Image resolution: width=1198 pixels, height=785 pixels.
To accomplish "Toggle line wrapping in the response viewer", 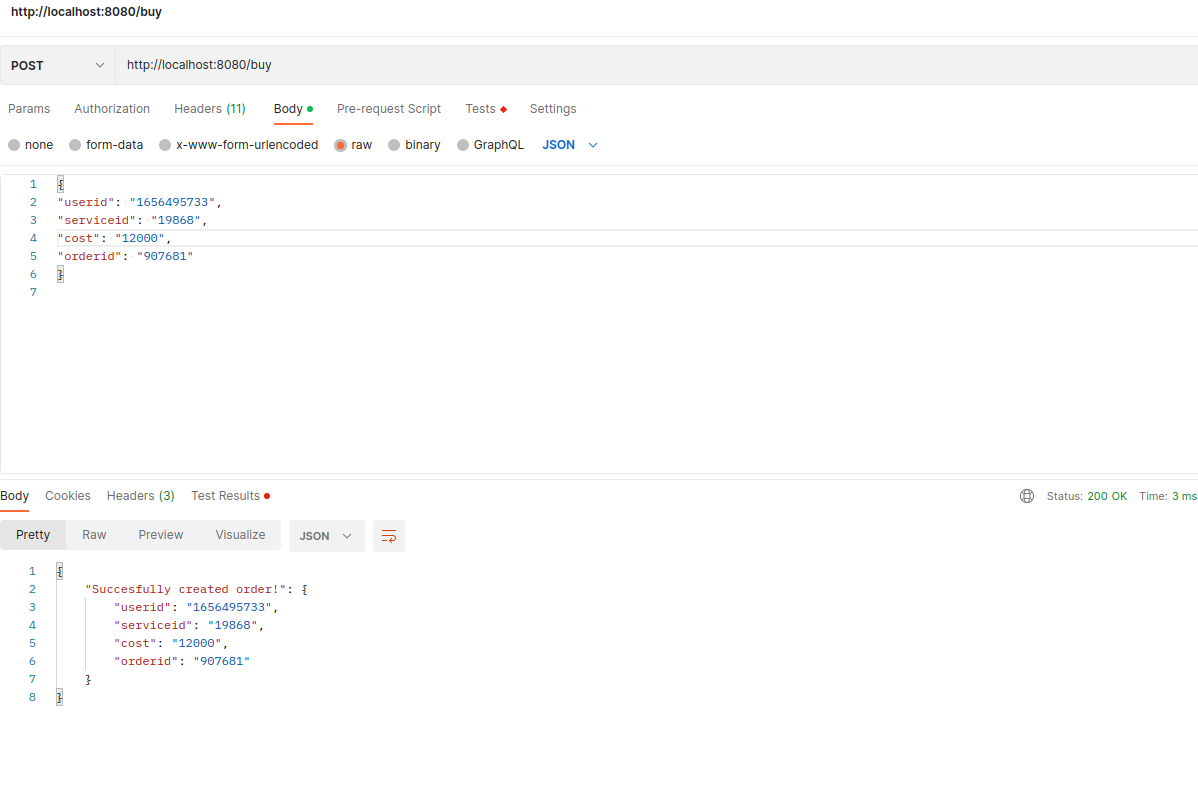I will [388, 535].
